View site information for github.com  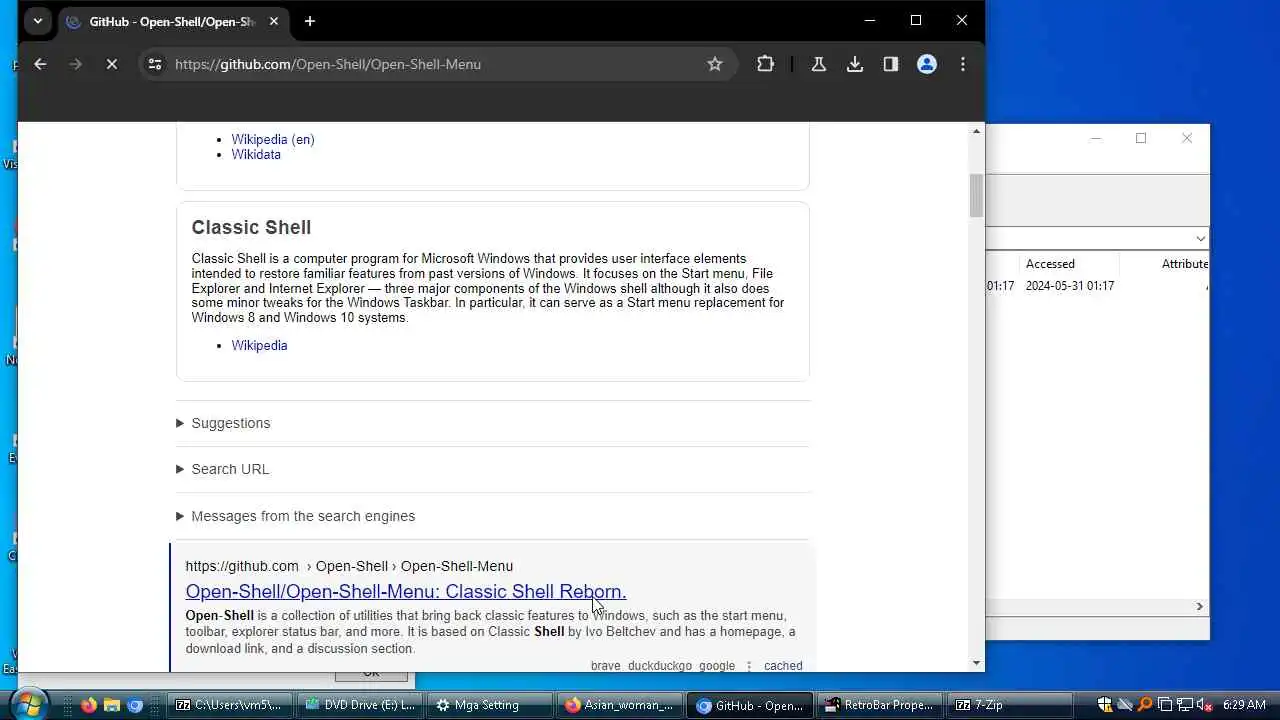coord(154,64)
